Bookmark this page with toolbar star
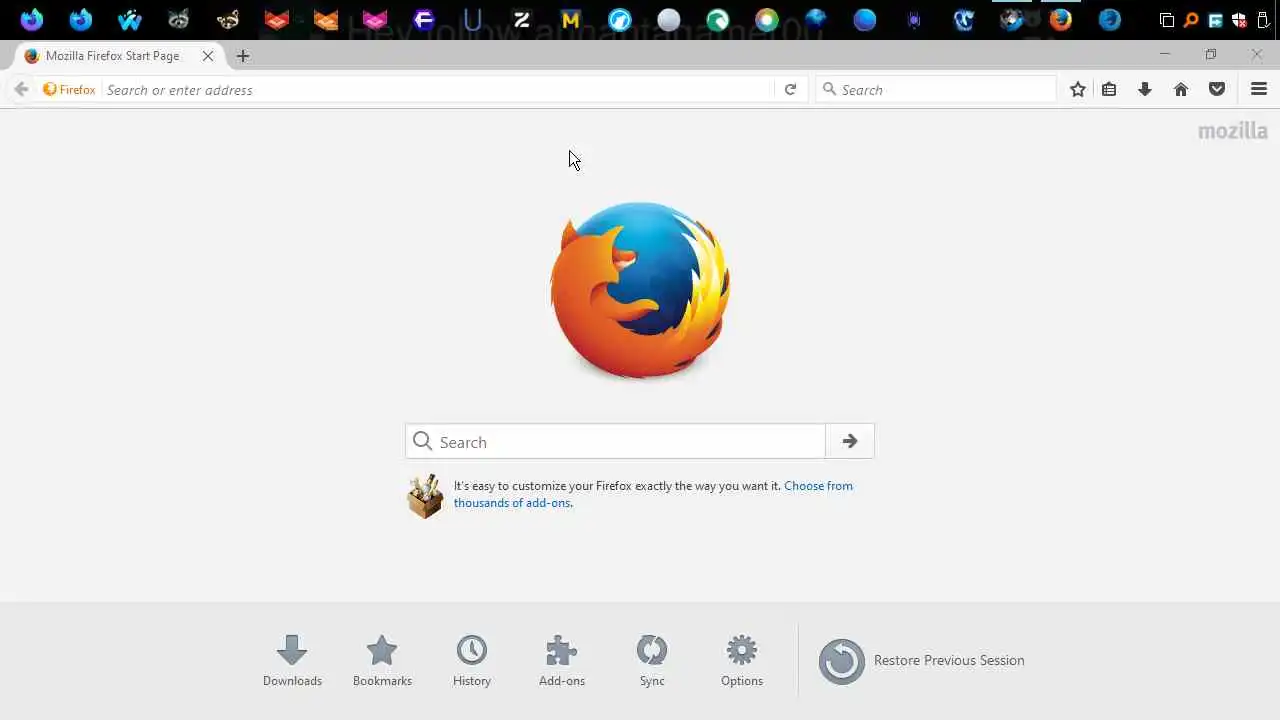Screen dimensions: 1280x720 (1077, 89)
